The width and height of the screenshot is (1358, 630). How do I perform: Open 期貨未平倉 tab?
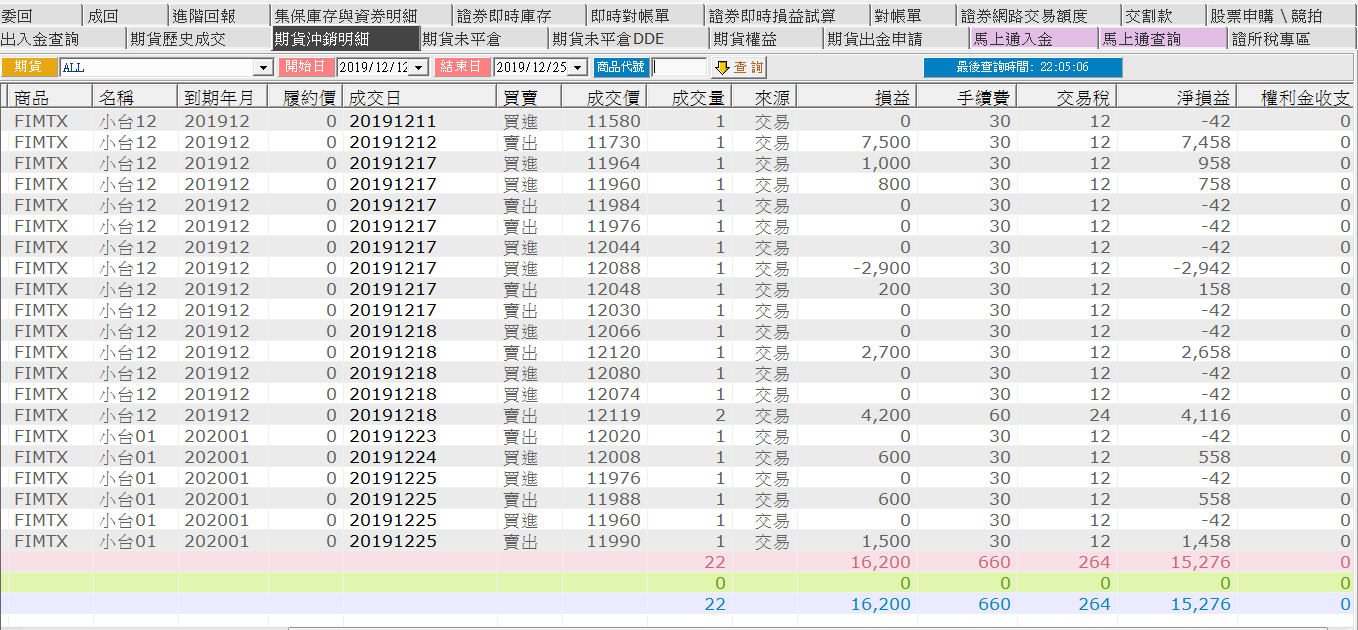pos(485,39)
